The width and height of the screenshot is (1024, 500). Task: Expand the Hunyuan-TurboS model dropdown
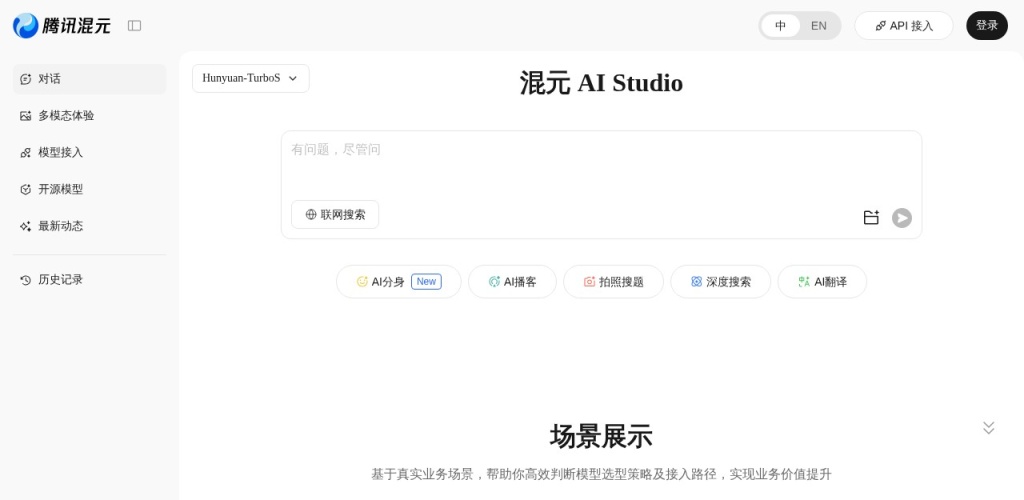[x=250, y=78]
